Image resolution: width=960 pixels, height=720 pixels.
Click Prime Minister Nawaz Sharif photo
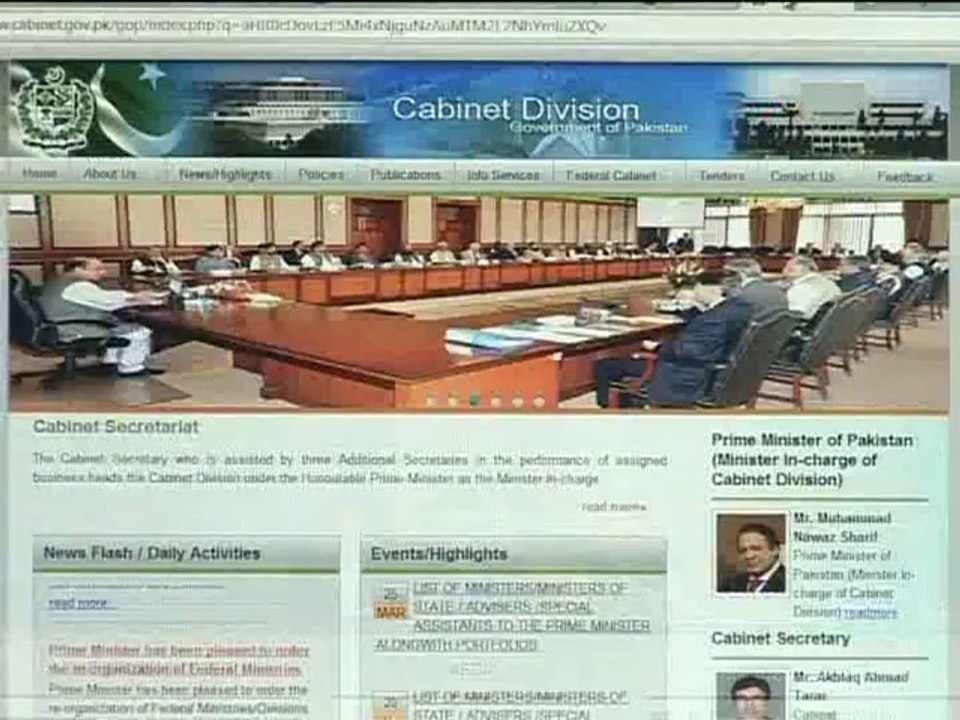coord(751,553)
